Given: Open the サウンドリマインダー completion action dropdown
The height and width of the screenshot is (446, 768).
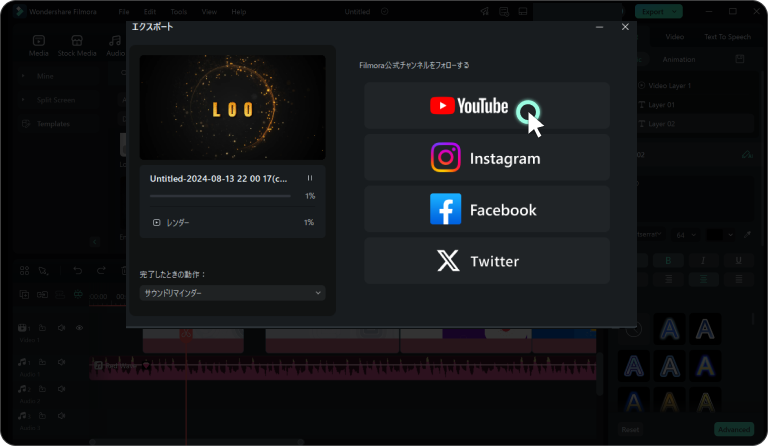Looking at the screenshot, I should coord(232,293).
